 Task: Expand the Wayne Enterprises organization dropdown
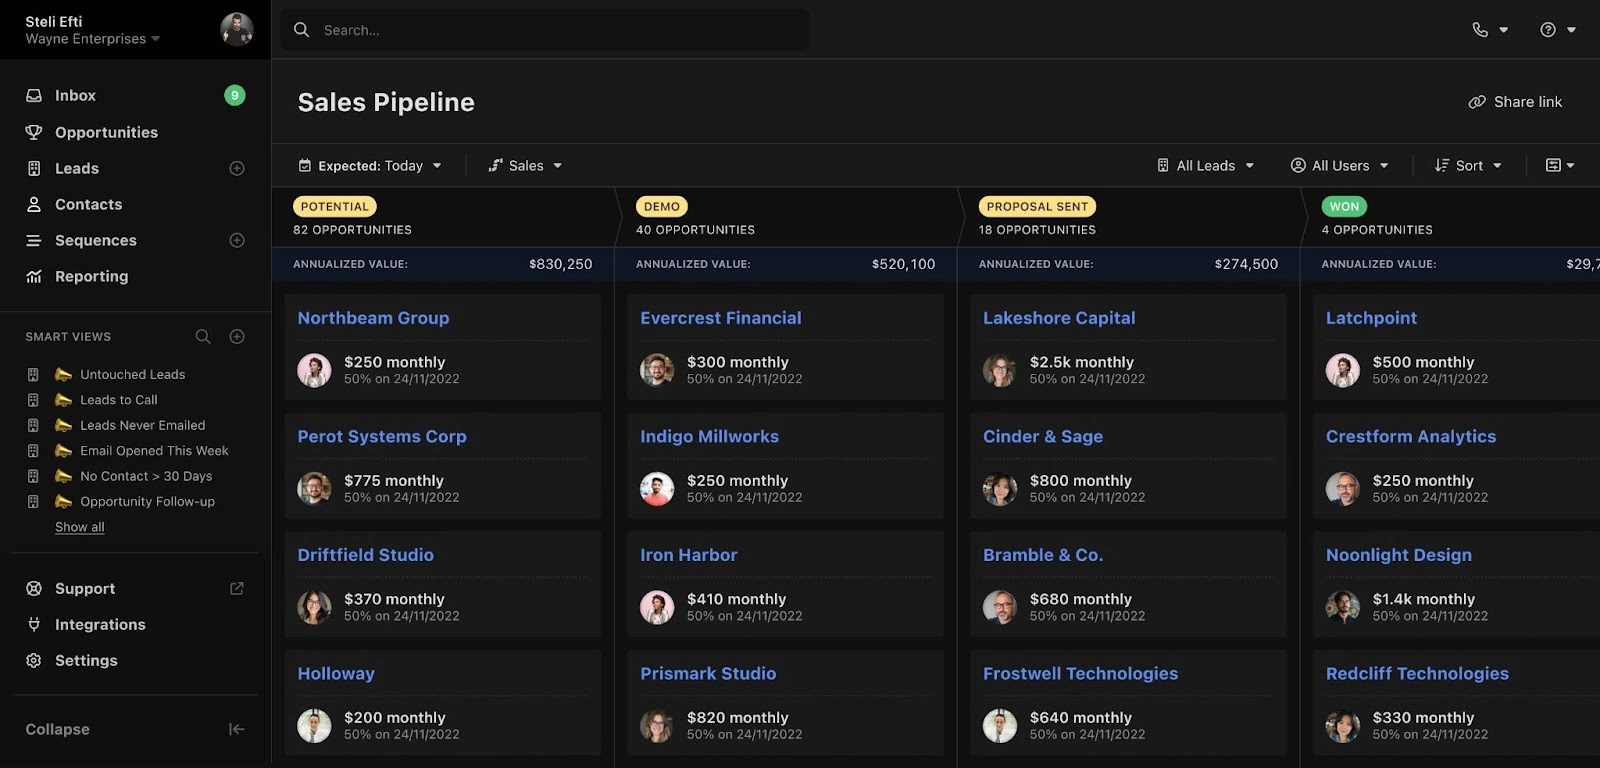[93, 39]
